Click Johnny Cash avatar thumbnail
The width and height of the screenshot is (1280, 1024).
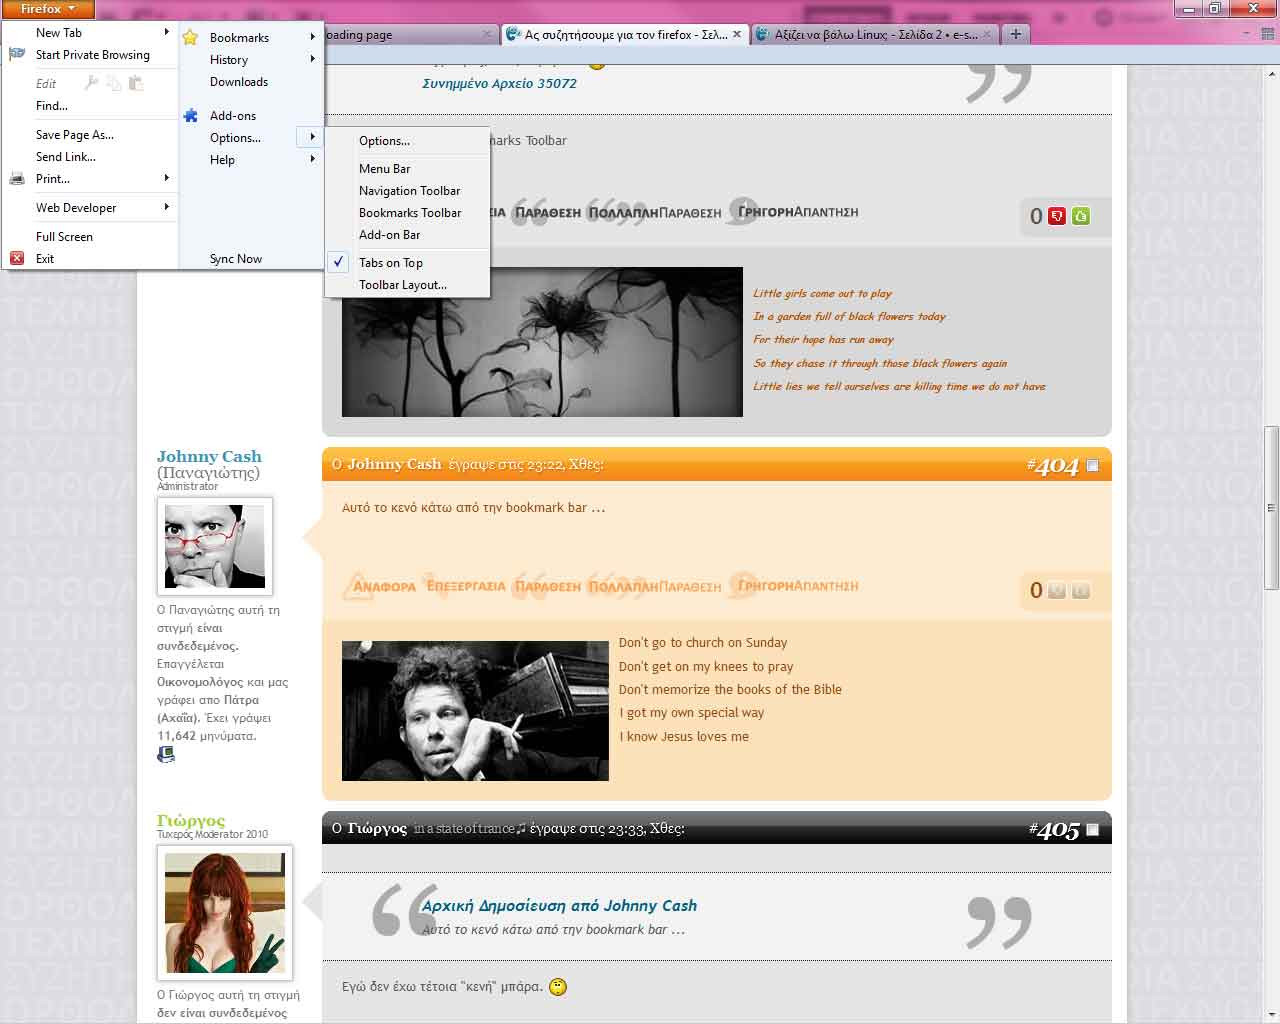tap(215, 547)
